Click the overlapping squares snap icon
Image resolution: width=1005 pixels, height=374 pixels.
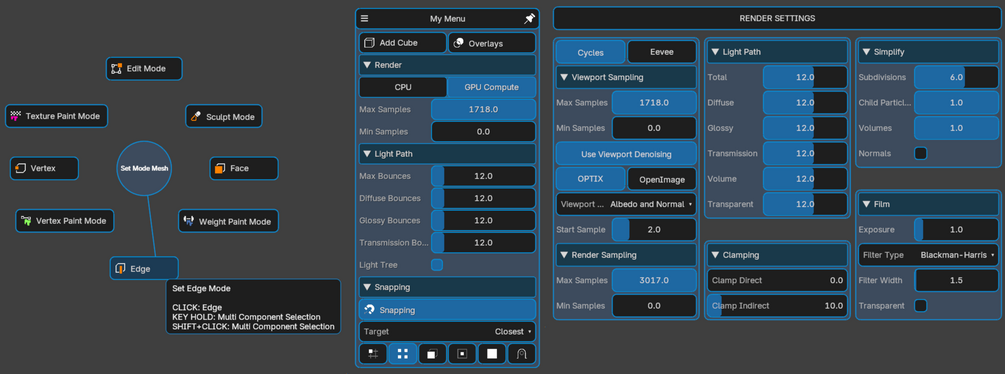[x=432, y=354]
